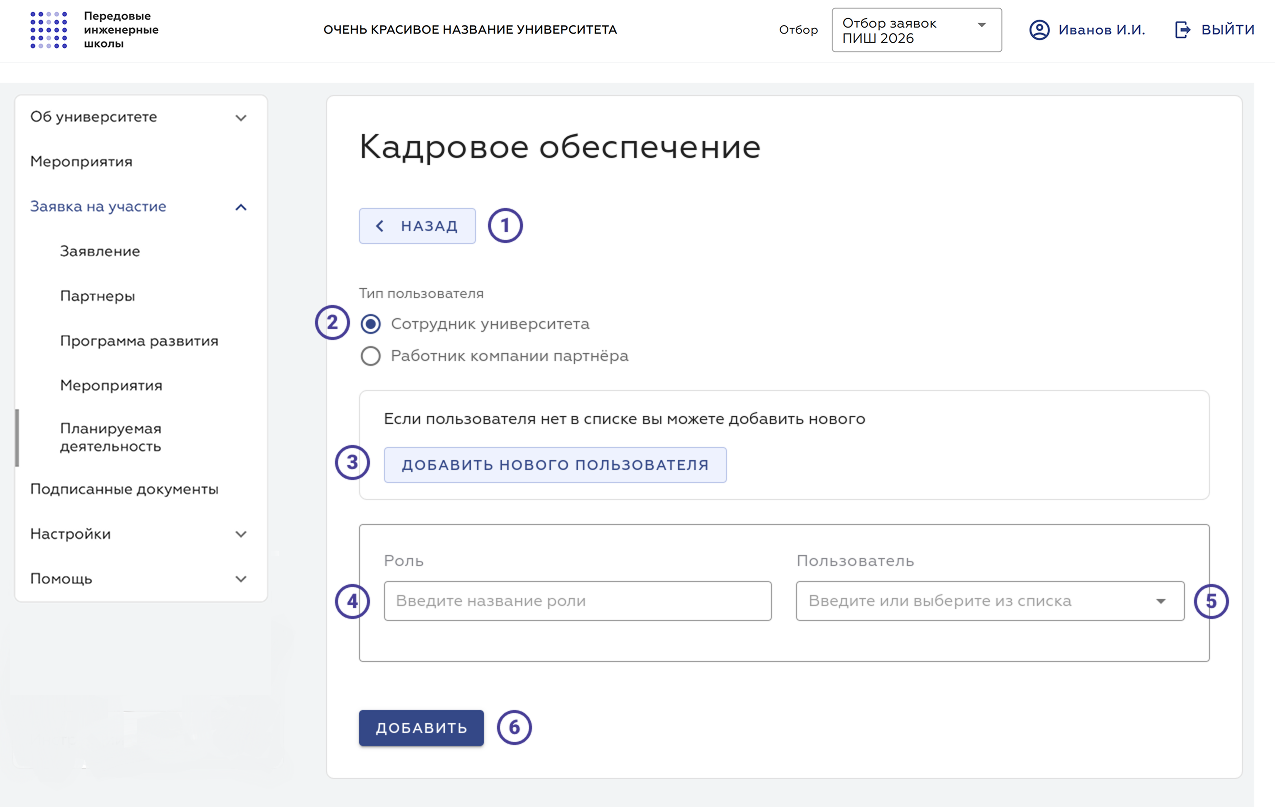Viewport: 1275px width, 807px height.
Task: Open Программа развития menu item
Action: 141,341
